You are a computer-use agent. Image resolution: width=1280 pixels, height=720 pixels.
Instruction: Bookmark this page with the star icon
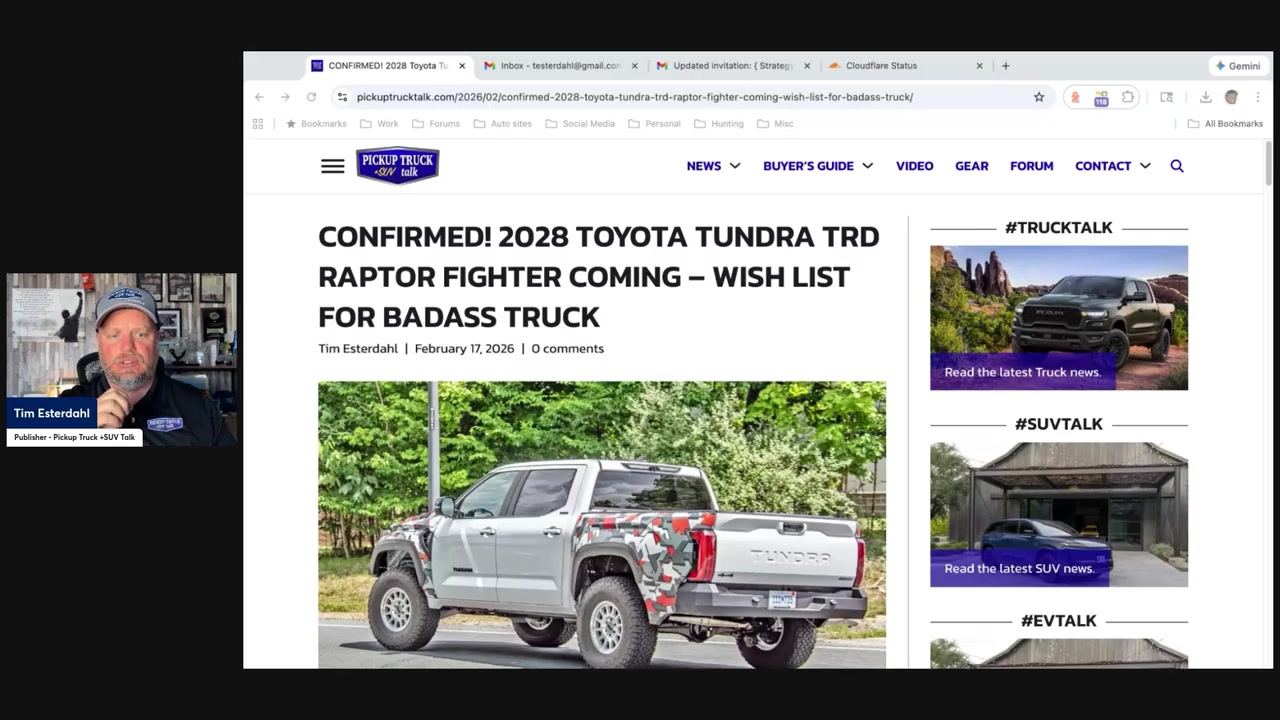pos(1039,97)
